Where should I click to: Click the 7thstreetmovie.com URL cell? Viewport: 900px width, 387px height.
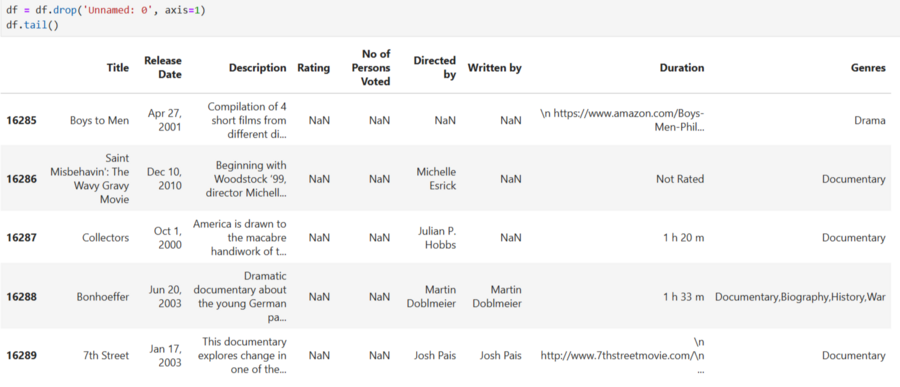(x=622, y=355)
